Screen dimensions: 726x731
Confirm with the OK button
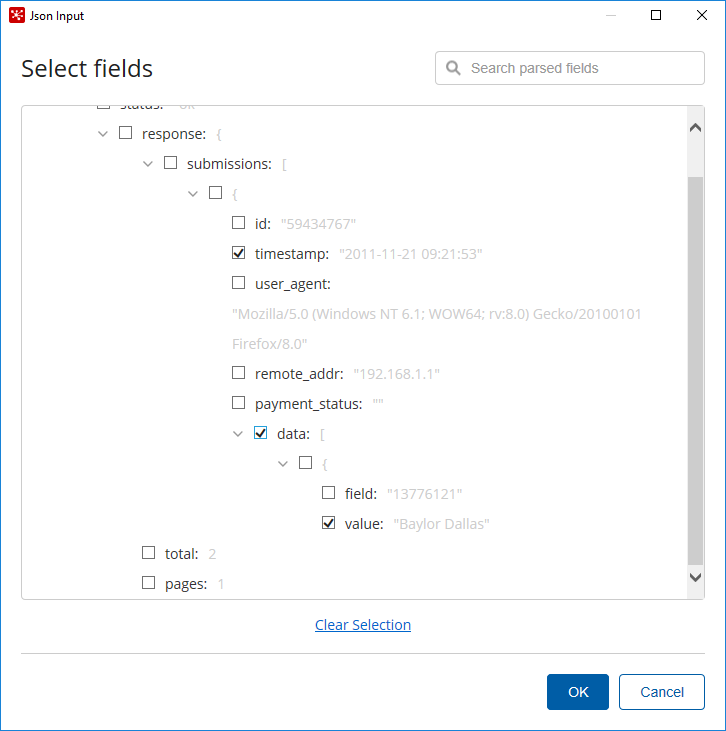578,692
